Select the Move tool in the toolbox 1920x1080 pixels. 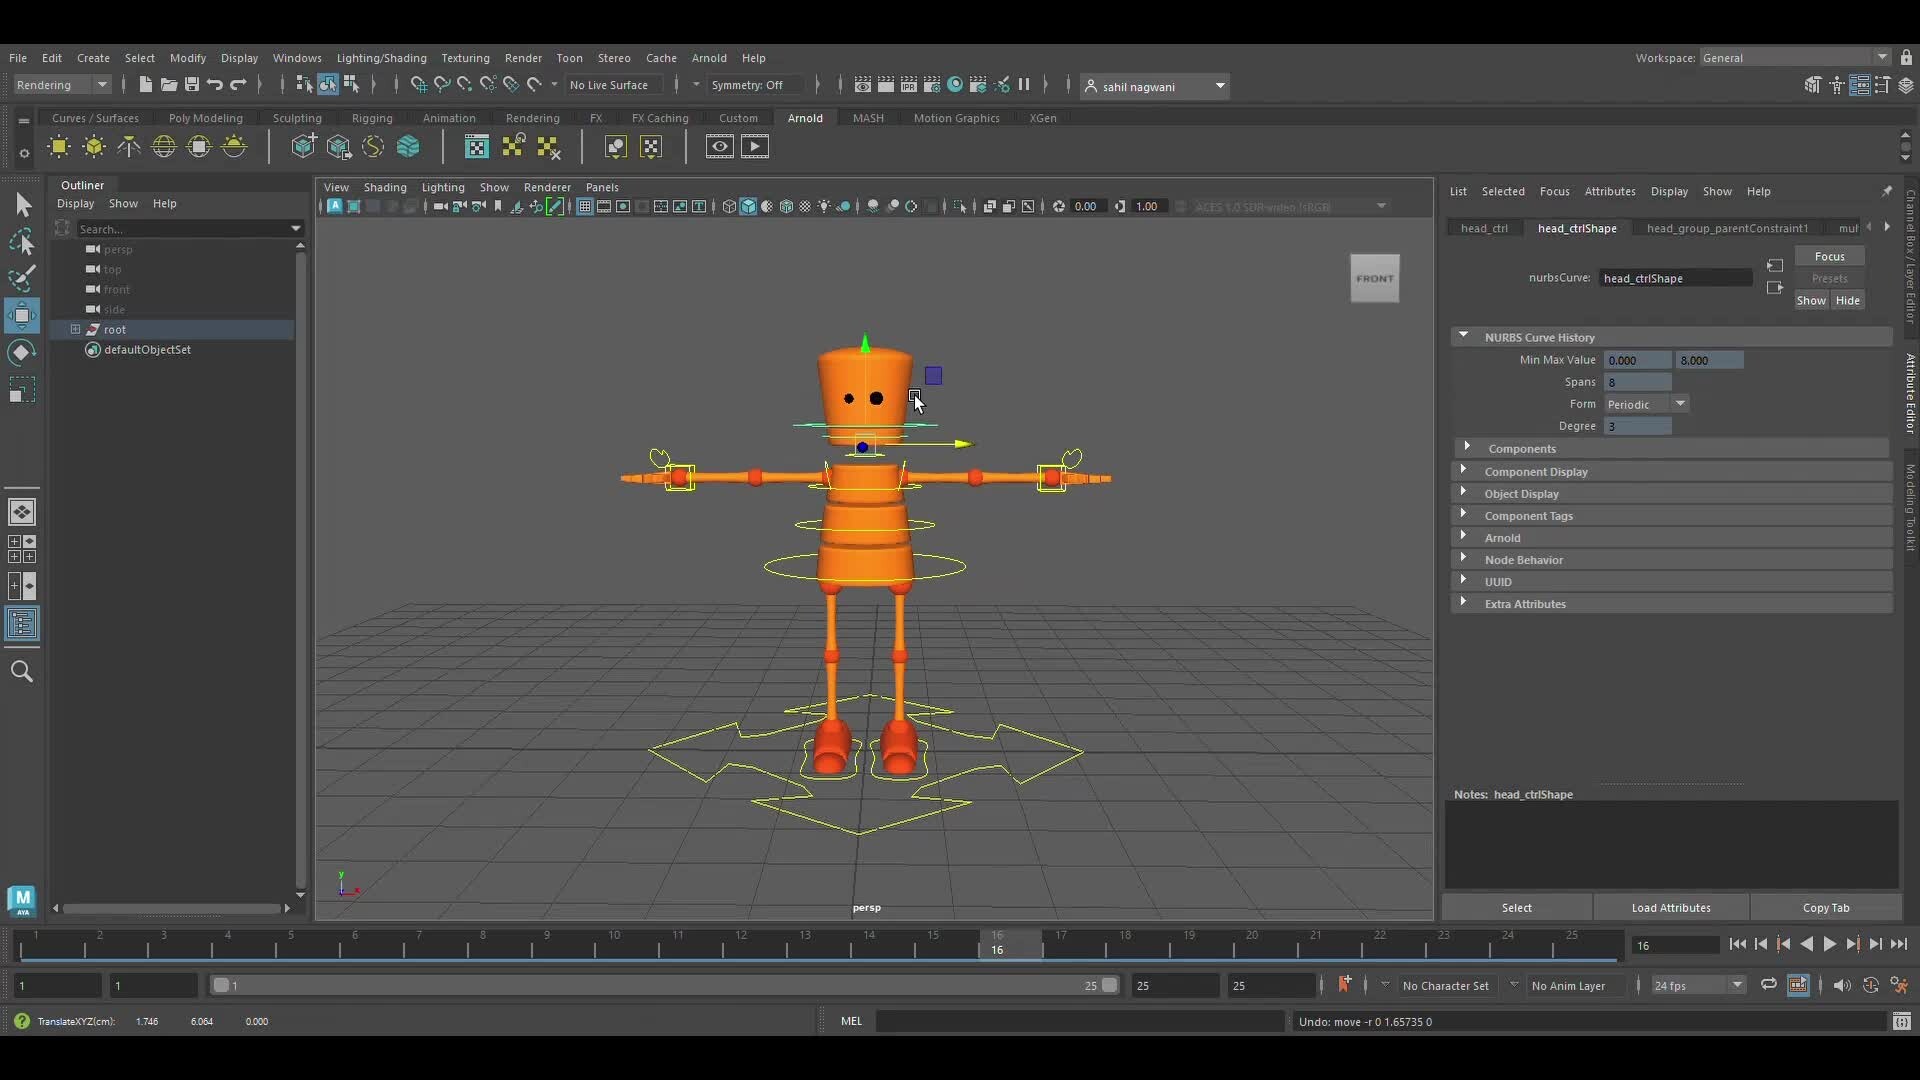[22, 315]
